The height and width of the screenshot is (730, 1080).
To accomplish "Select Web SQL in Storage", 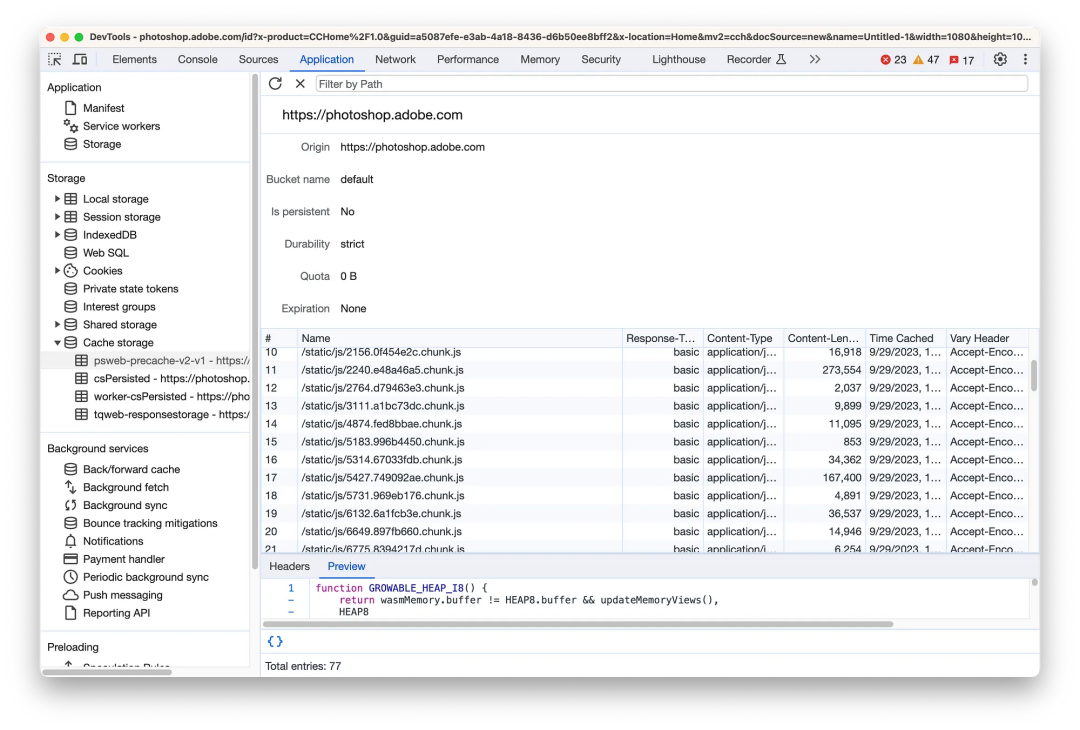I will click(105, 253).
